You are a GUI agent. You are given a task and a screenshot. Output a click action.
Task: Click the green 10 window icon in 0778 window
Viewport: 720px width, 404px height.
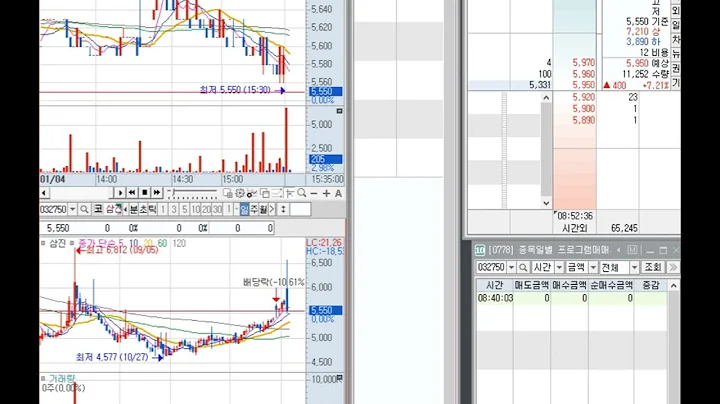(x=480, y=250)
